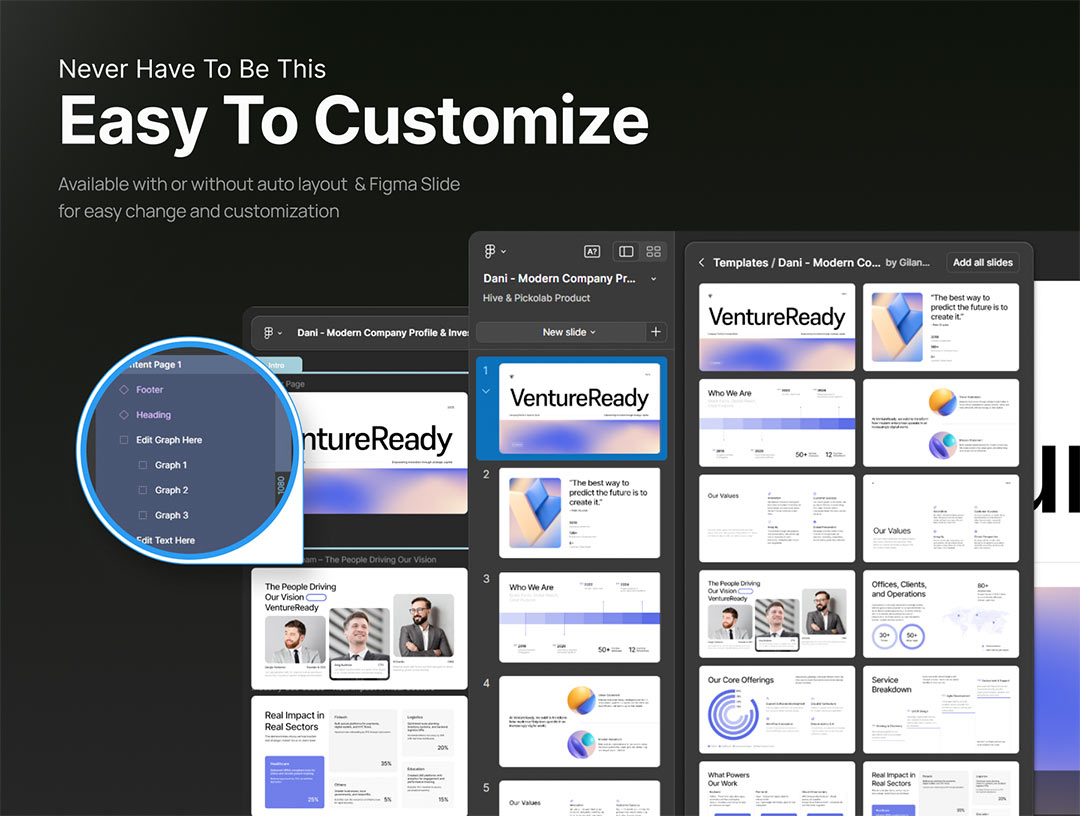Go back using Templates back arrow
Screen dimensions: 1080x816
click(x=702, y=263)
